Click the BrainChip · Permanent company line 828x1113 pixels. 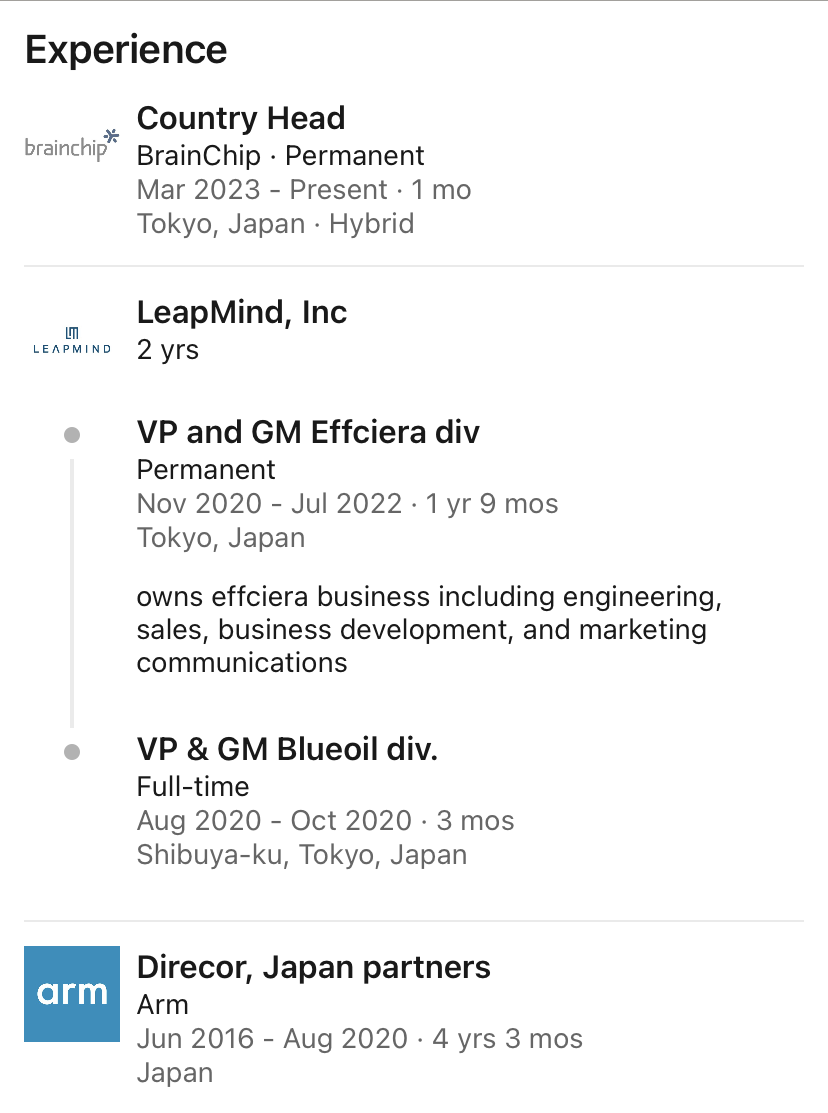[x=280, y=156]
